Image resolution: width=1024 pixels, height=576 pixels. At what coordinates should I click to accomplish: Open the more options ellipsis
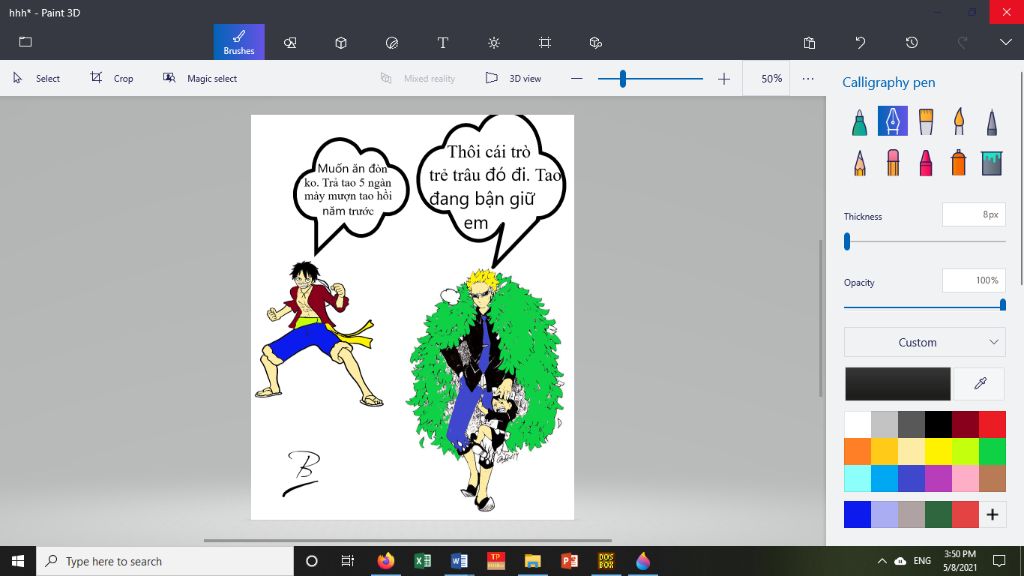[808, 78]
